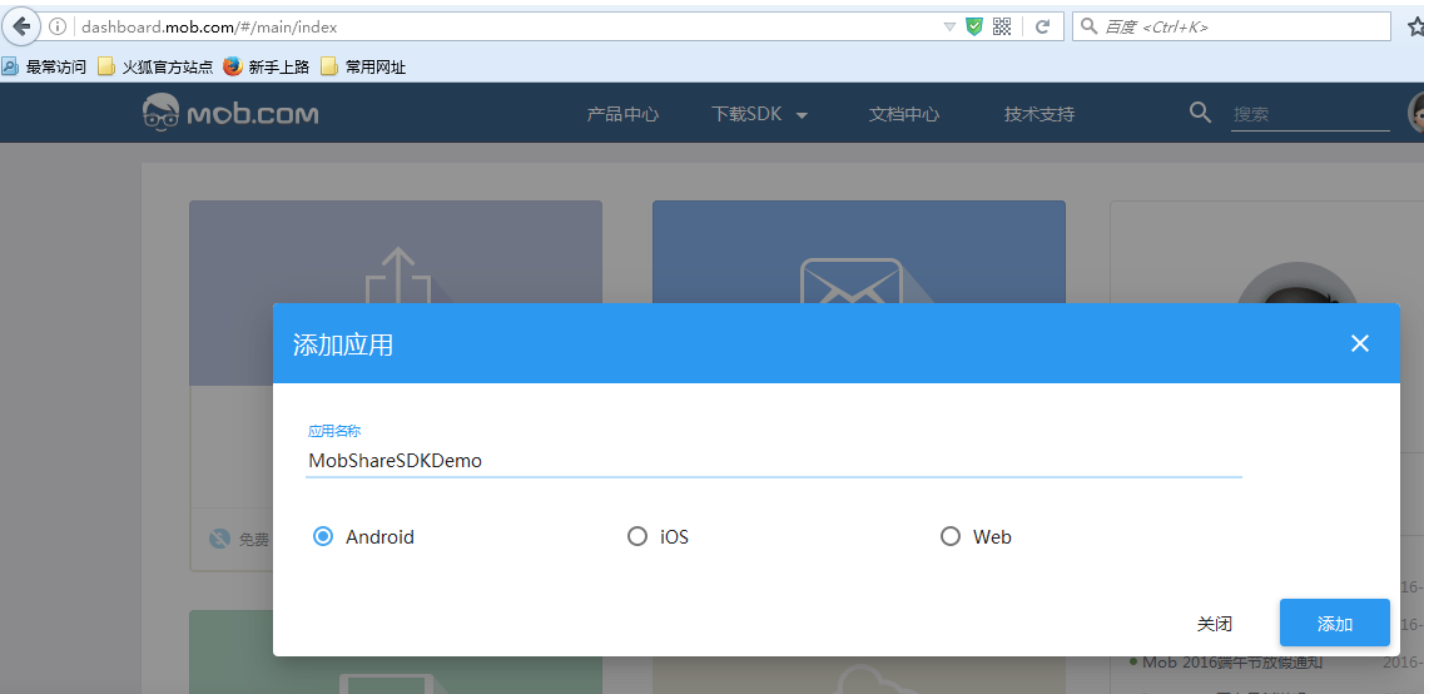This screenshot has width=1430, height=694.
Task: Click the blue 添加 button
Action: (x=1334, y=623)
